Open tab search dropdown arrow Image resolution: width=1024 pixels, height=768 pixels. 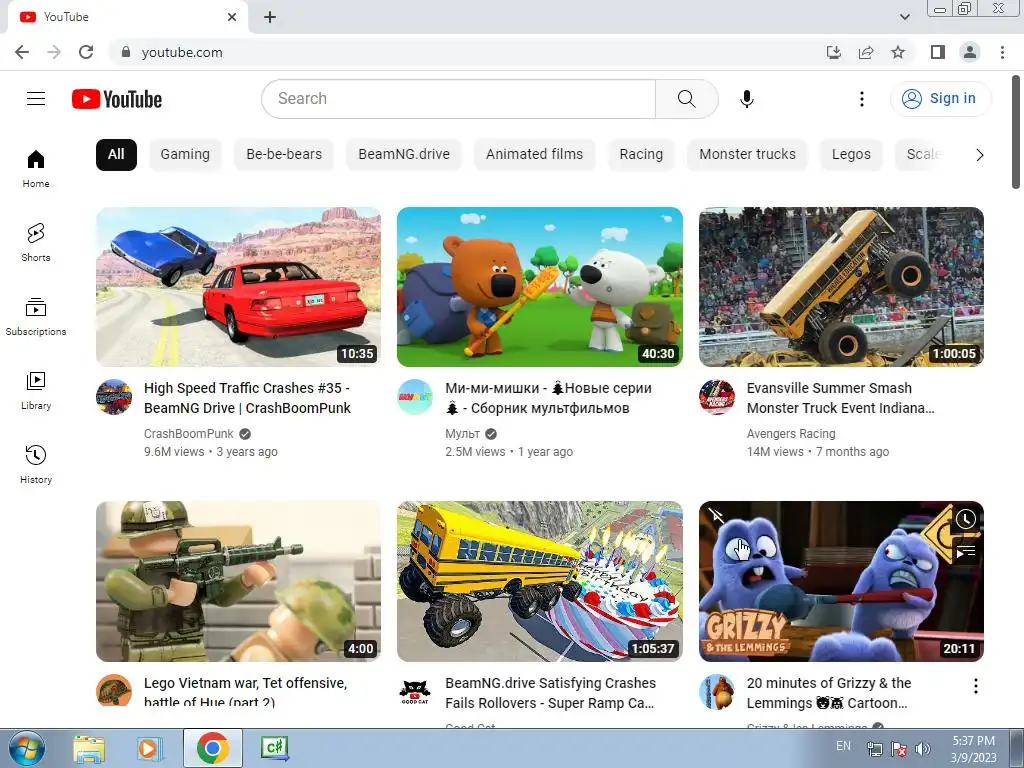(x=904, y=17)
